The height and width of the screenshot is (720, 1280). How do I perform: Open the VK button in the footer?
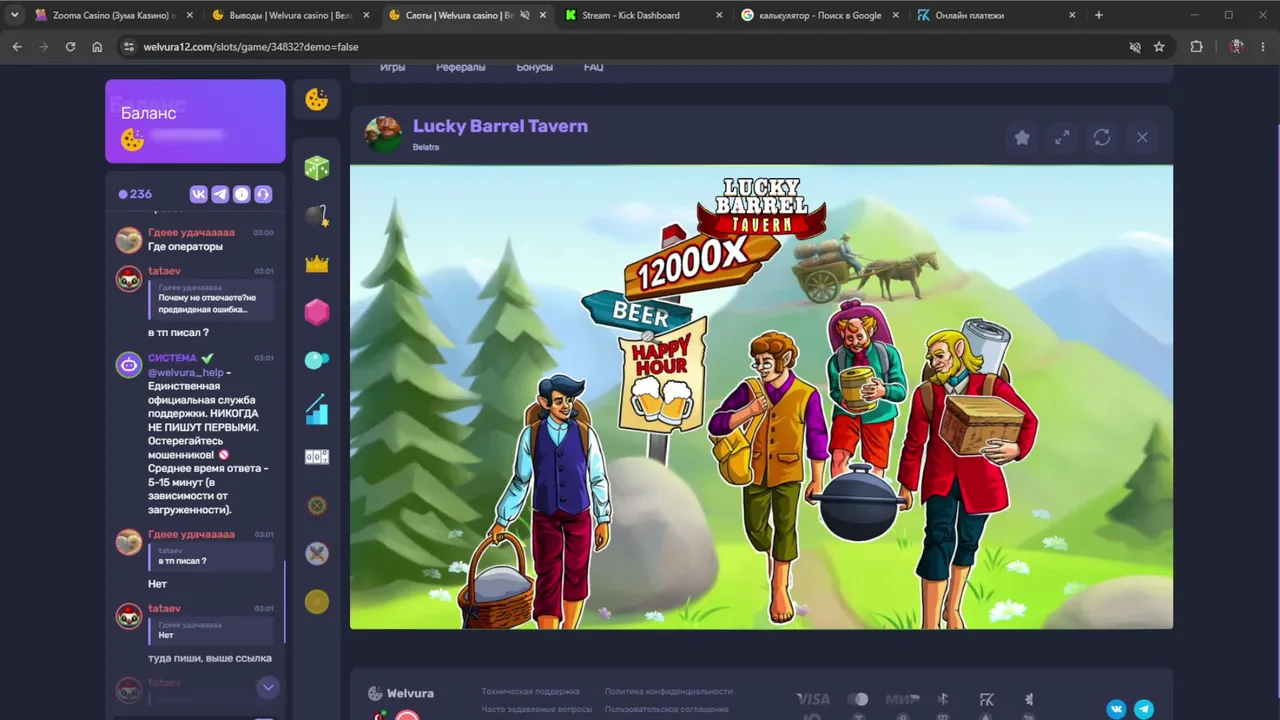click(1116, 709)
